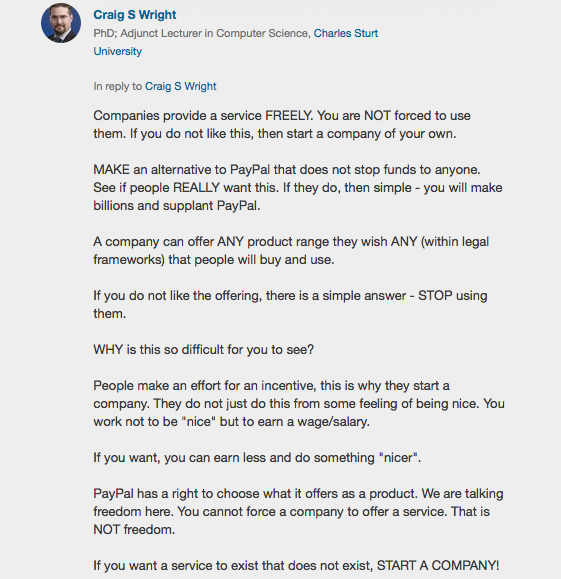Visit Craig S Wright link after 'In reply to'
The width and height of the screenshot is (561, 579).
181,86
